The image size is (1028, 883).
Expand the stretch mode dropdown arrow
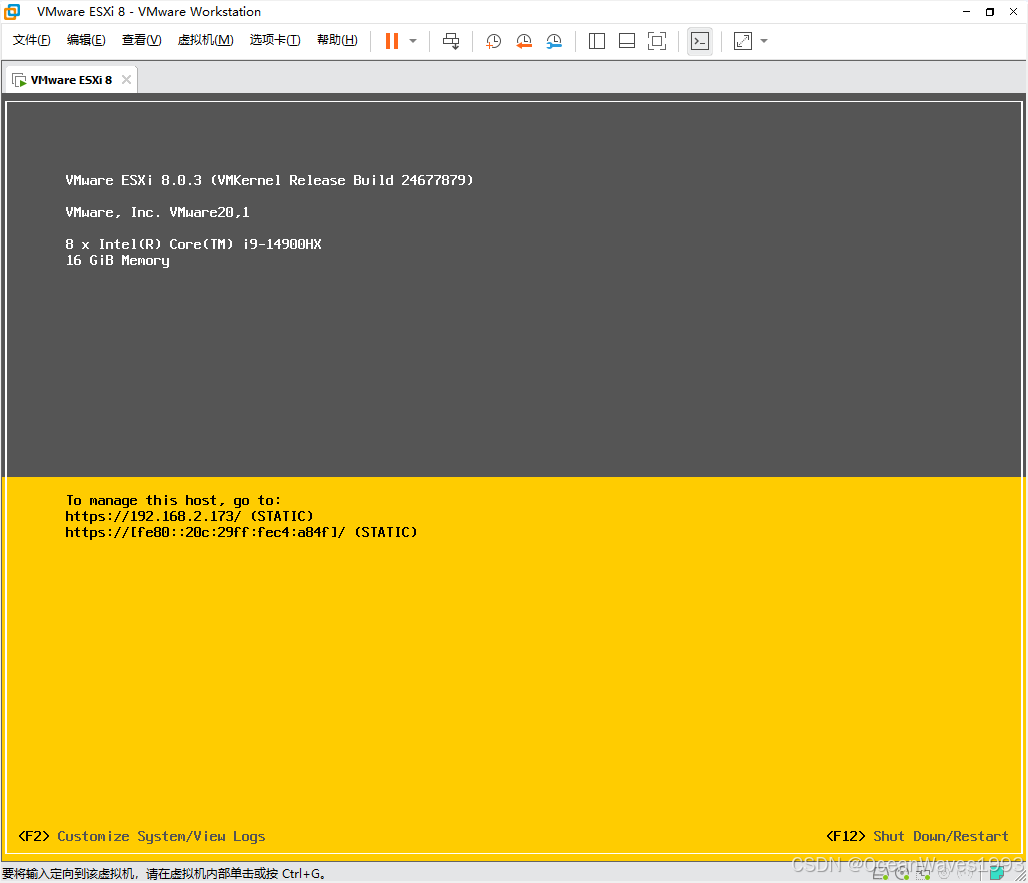point(764,41)
